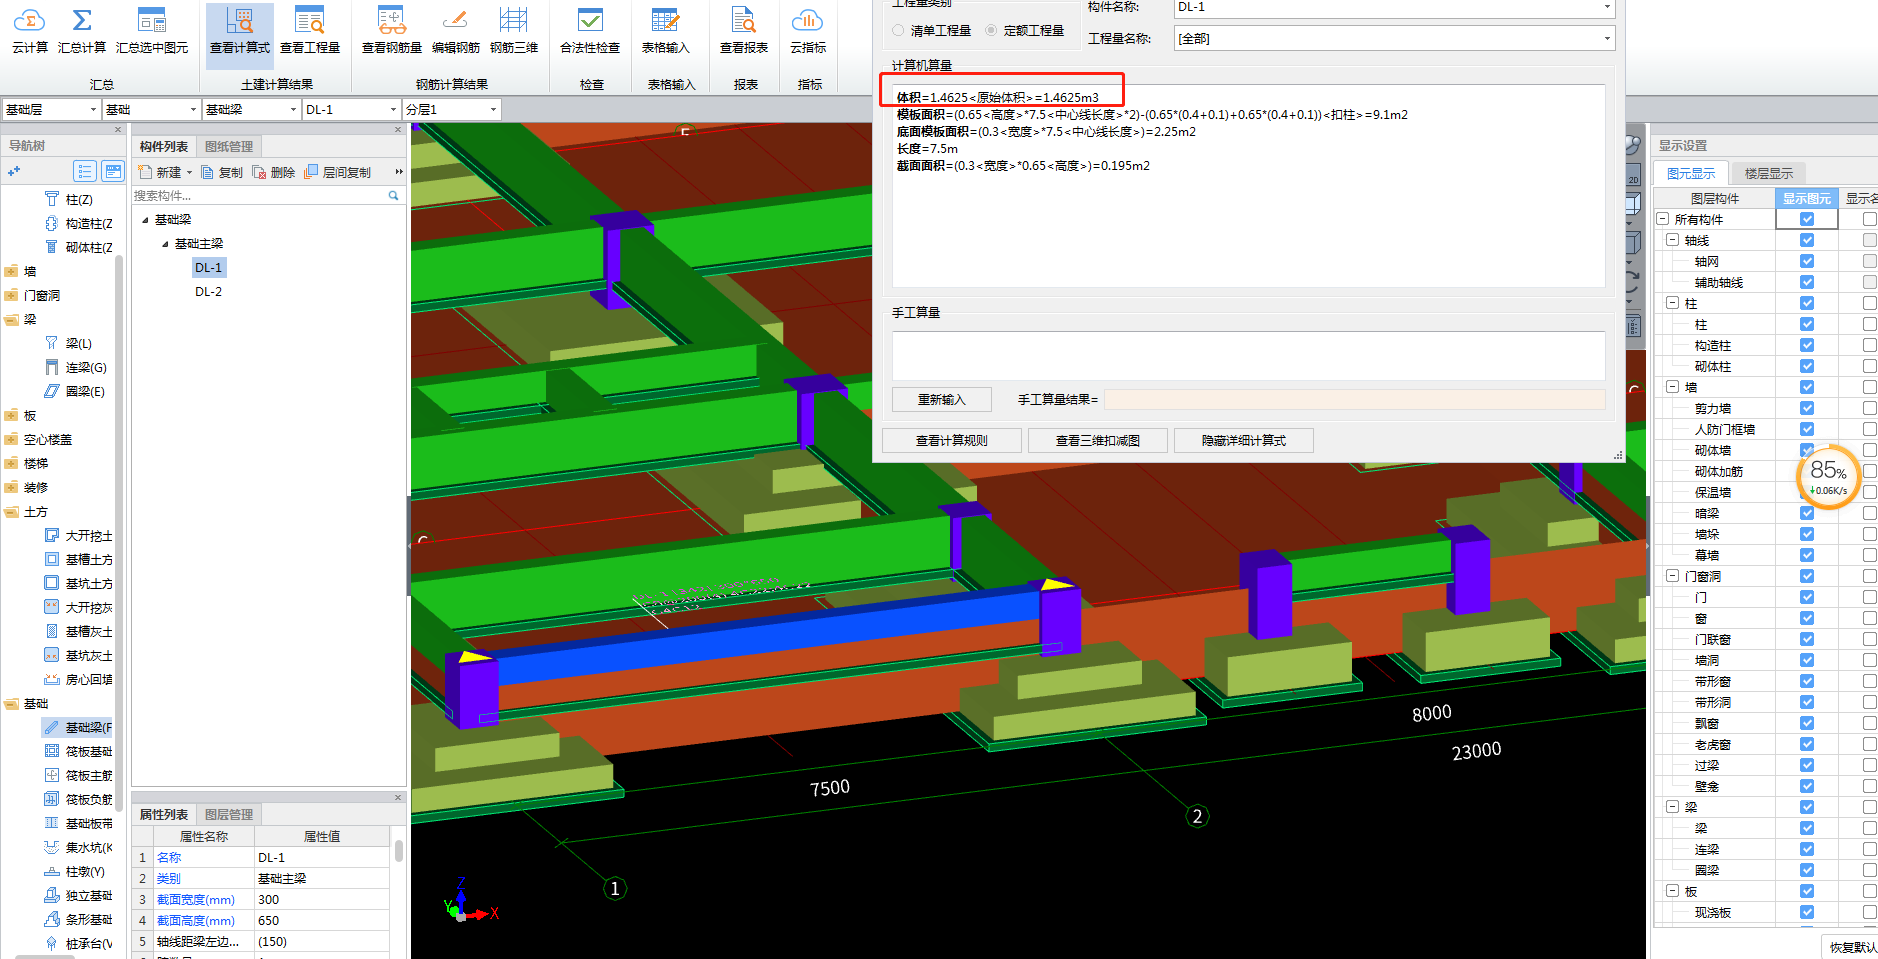1878x959 pixels.
Task: Click 恢复默认 button
Action: coord(1850,946)
